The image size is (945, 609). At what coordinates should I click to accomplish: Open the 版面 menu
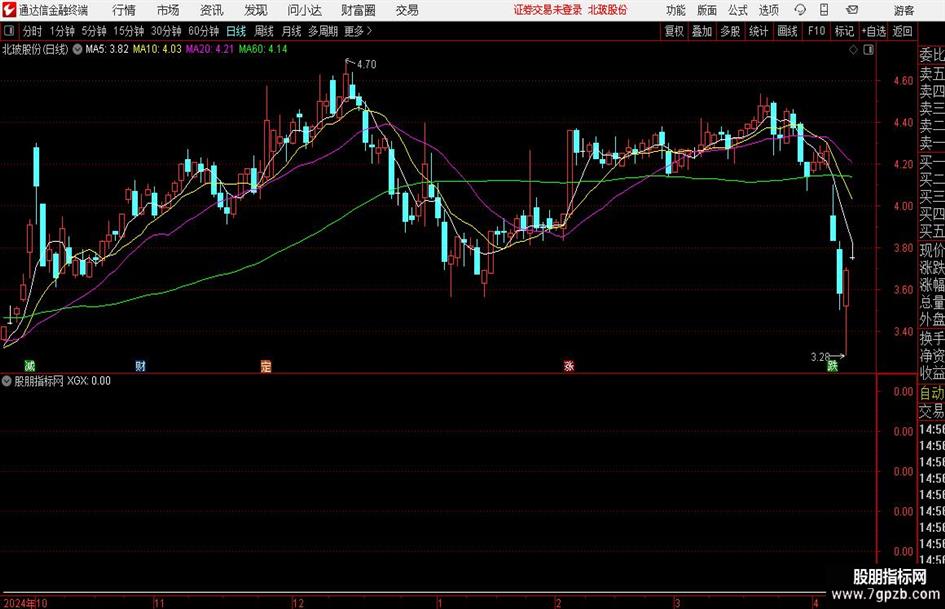pos(707,10)
